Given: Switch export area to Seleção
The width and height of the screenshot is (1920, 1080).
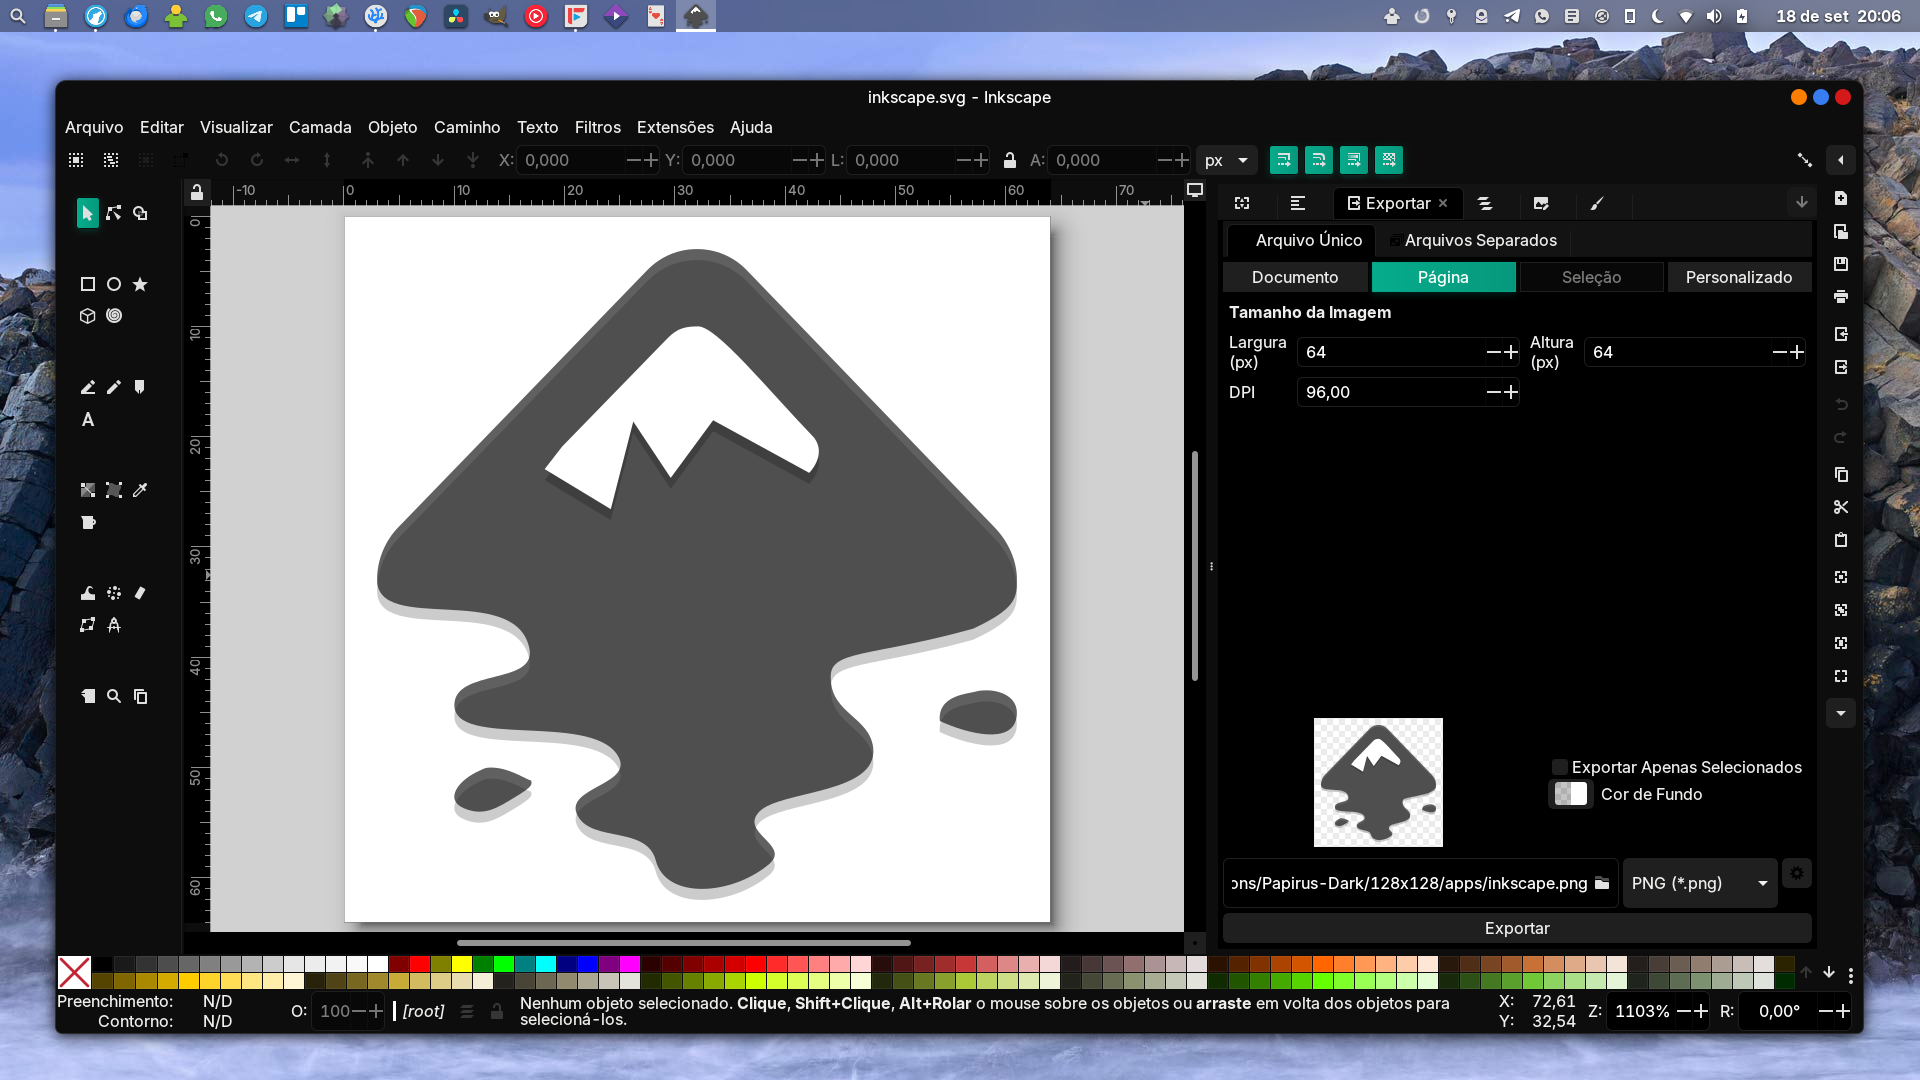Looking at the screenshot, I should pos(1591,277).
